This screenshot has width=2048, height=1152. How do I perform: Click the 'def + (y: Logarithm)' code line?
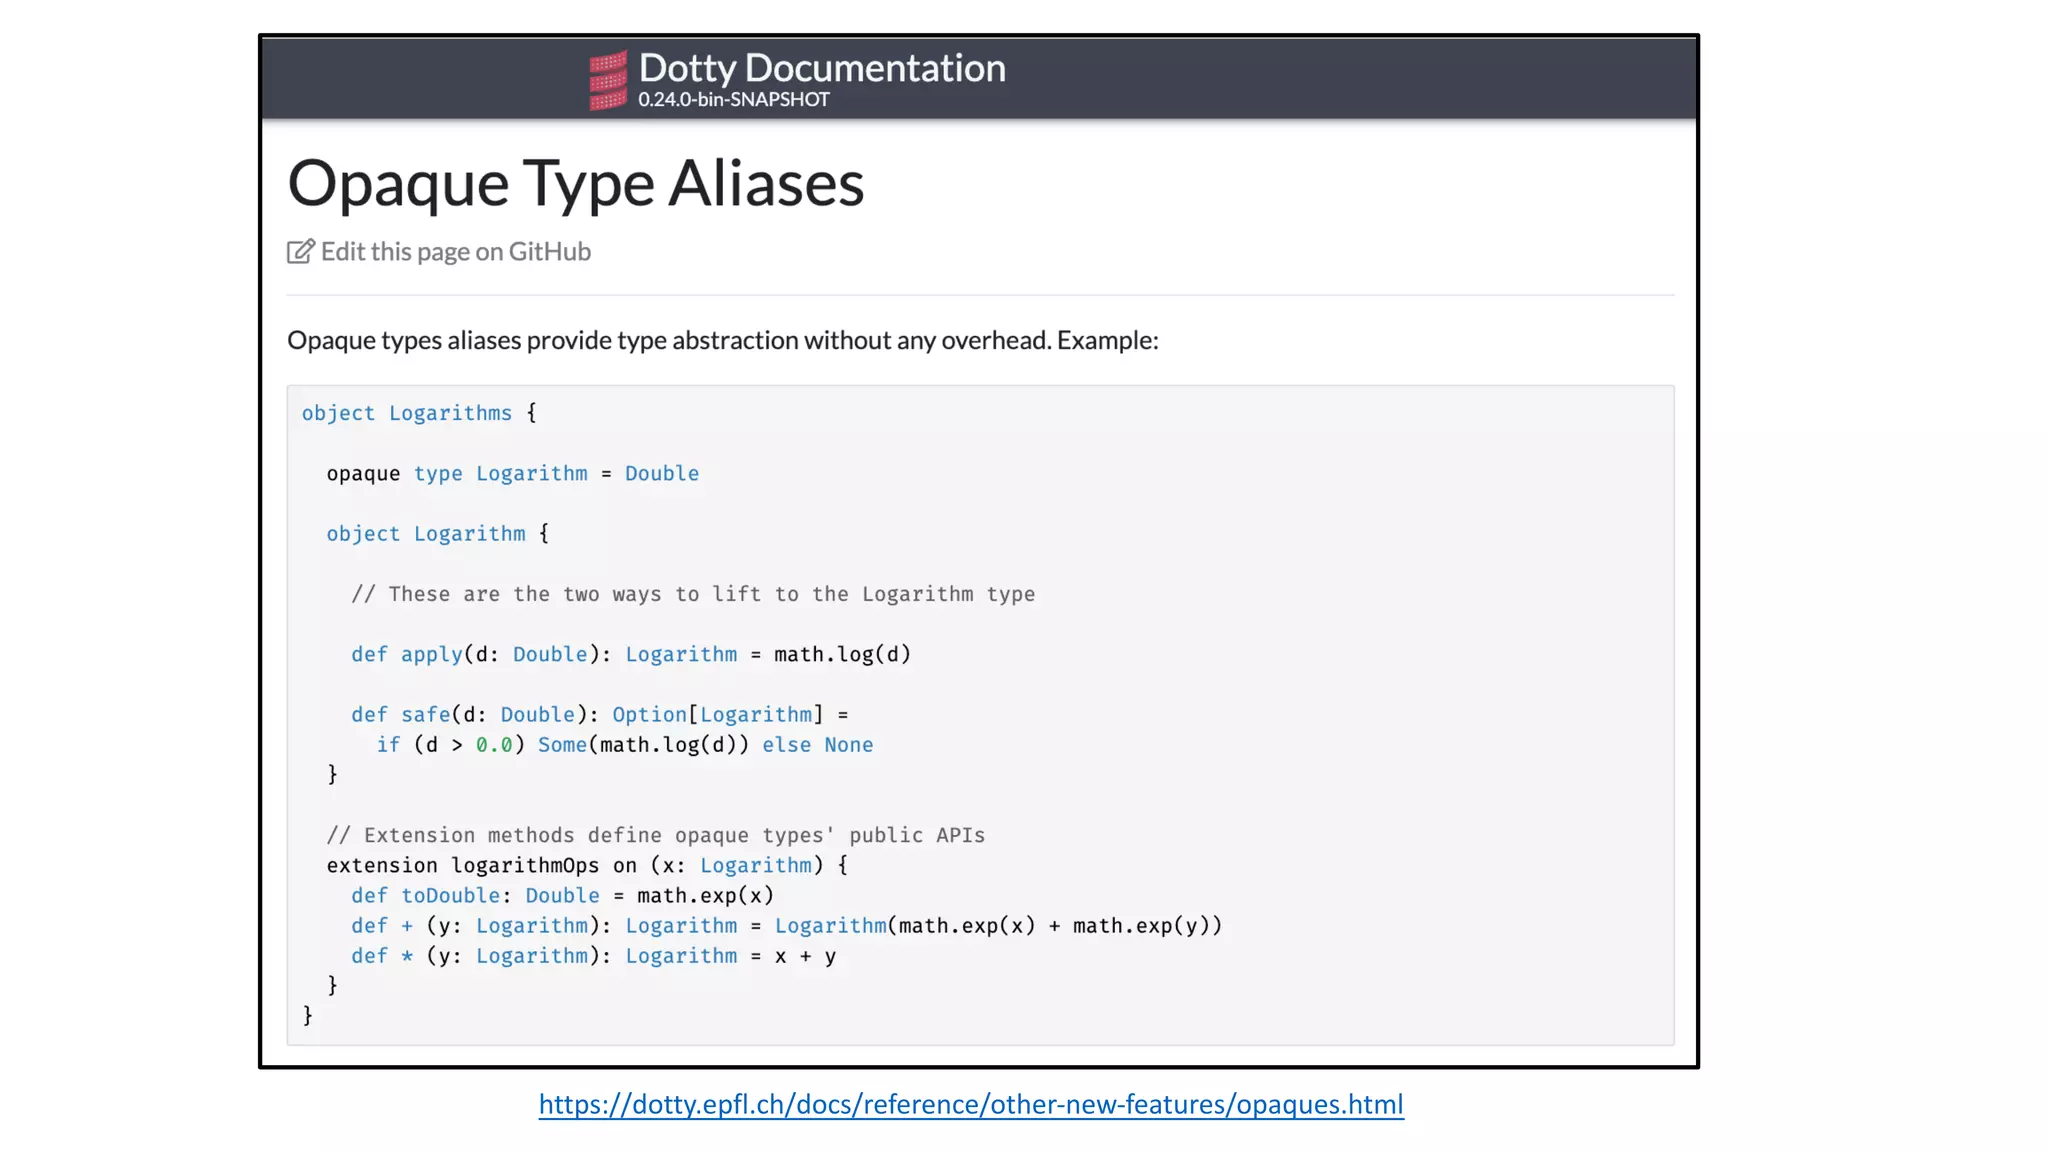(787, 925)
